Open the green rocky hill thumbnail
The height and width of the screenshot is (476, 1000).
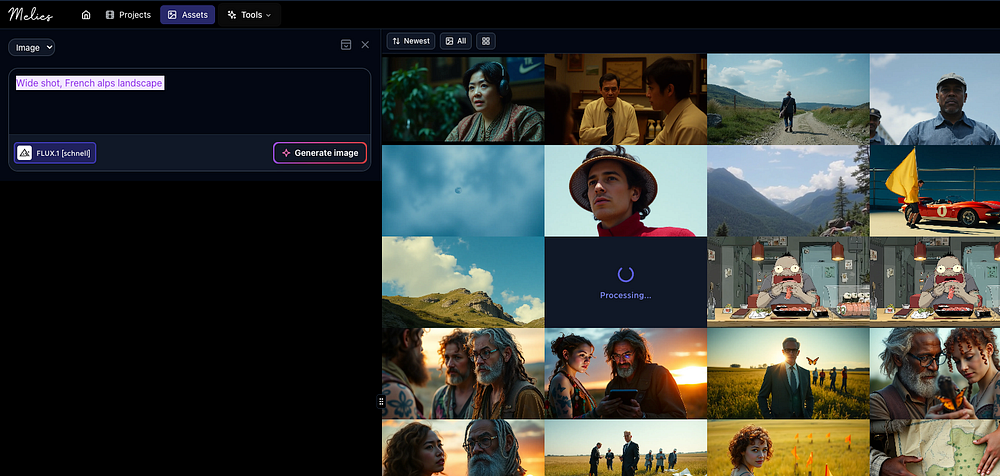click(463, 282)
